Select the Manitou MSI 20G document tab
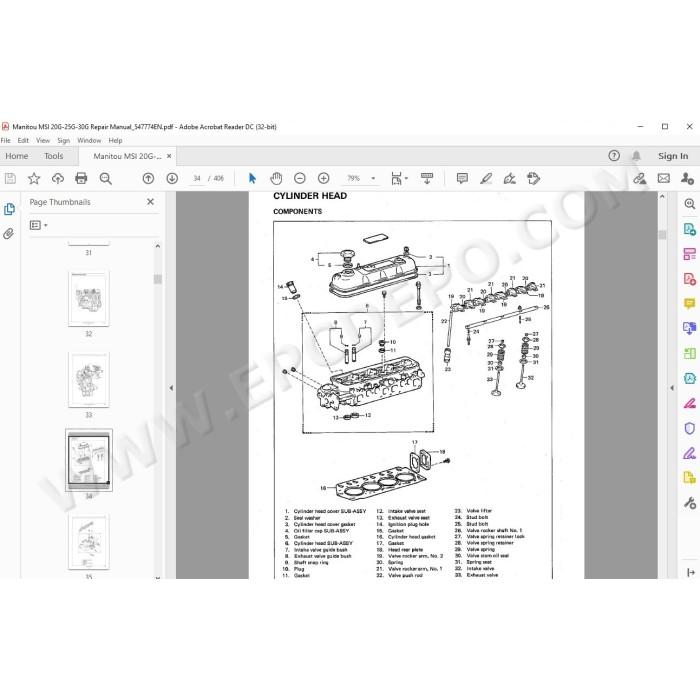Screen dimensions: 700x700 [x=127, y=156]
